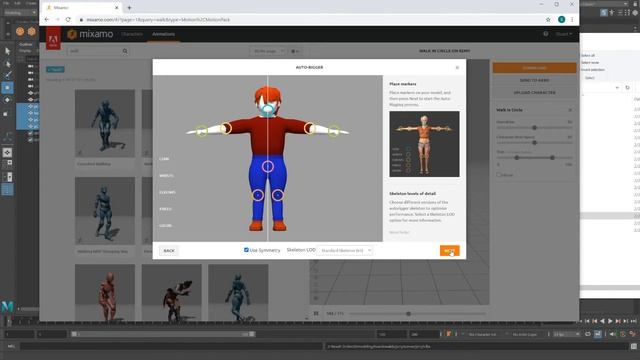Adjust the Character Arm-Space slider handle
This screenshot has width=640, height=360.
pyautogui.click(x=534, y=142)
